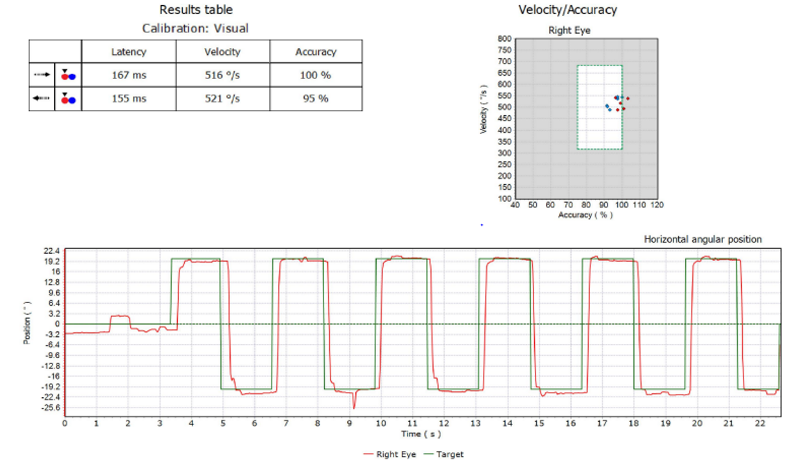Select the 521 °/s velocity cell
The height and width of the screenshot is (460, 800).
[x=222, y=98]
